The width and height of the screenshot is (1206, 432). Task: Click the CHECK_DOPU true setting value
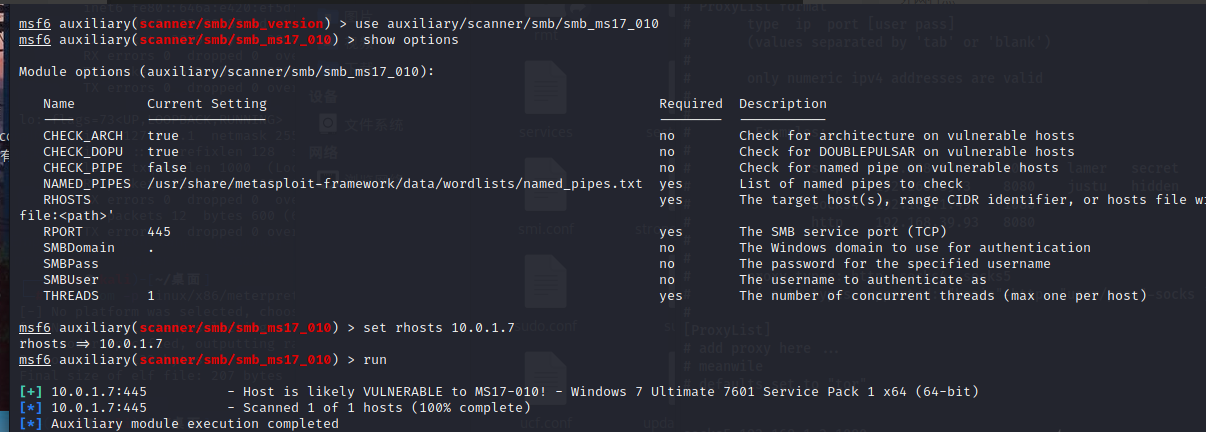pyautogui.click(x=163, y=151)
